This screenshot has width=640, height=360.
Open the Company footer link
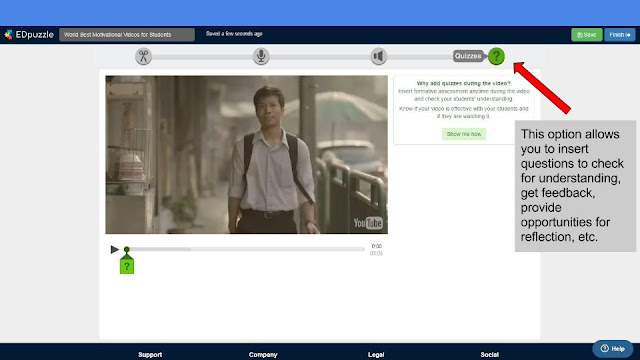pos(263,355)
